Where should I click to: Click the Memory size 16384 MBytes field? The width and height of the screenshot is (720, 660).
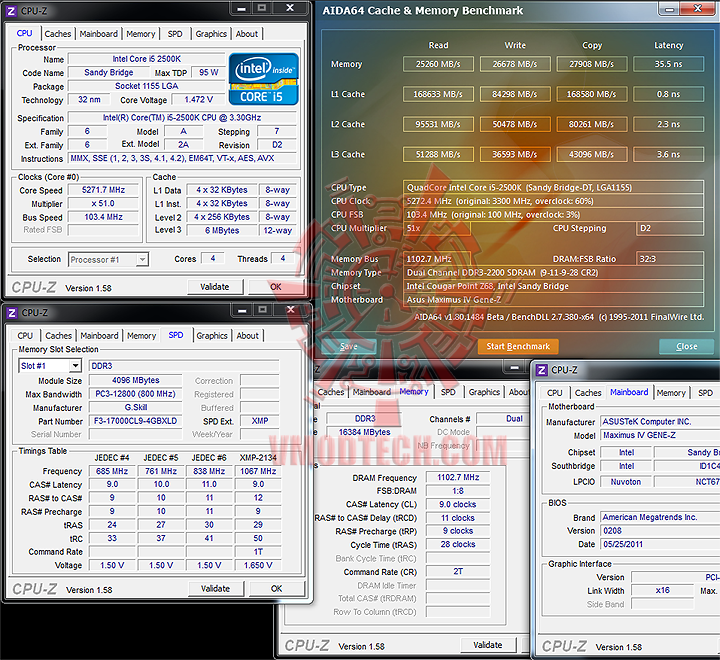click(364, 432)
